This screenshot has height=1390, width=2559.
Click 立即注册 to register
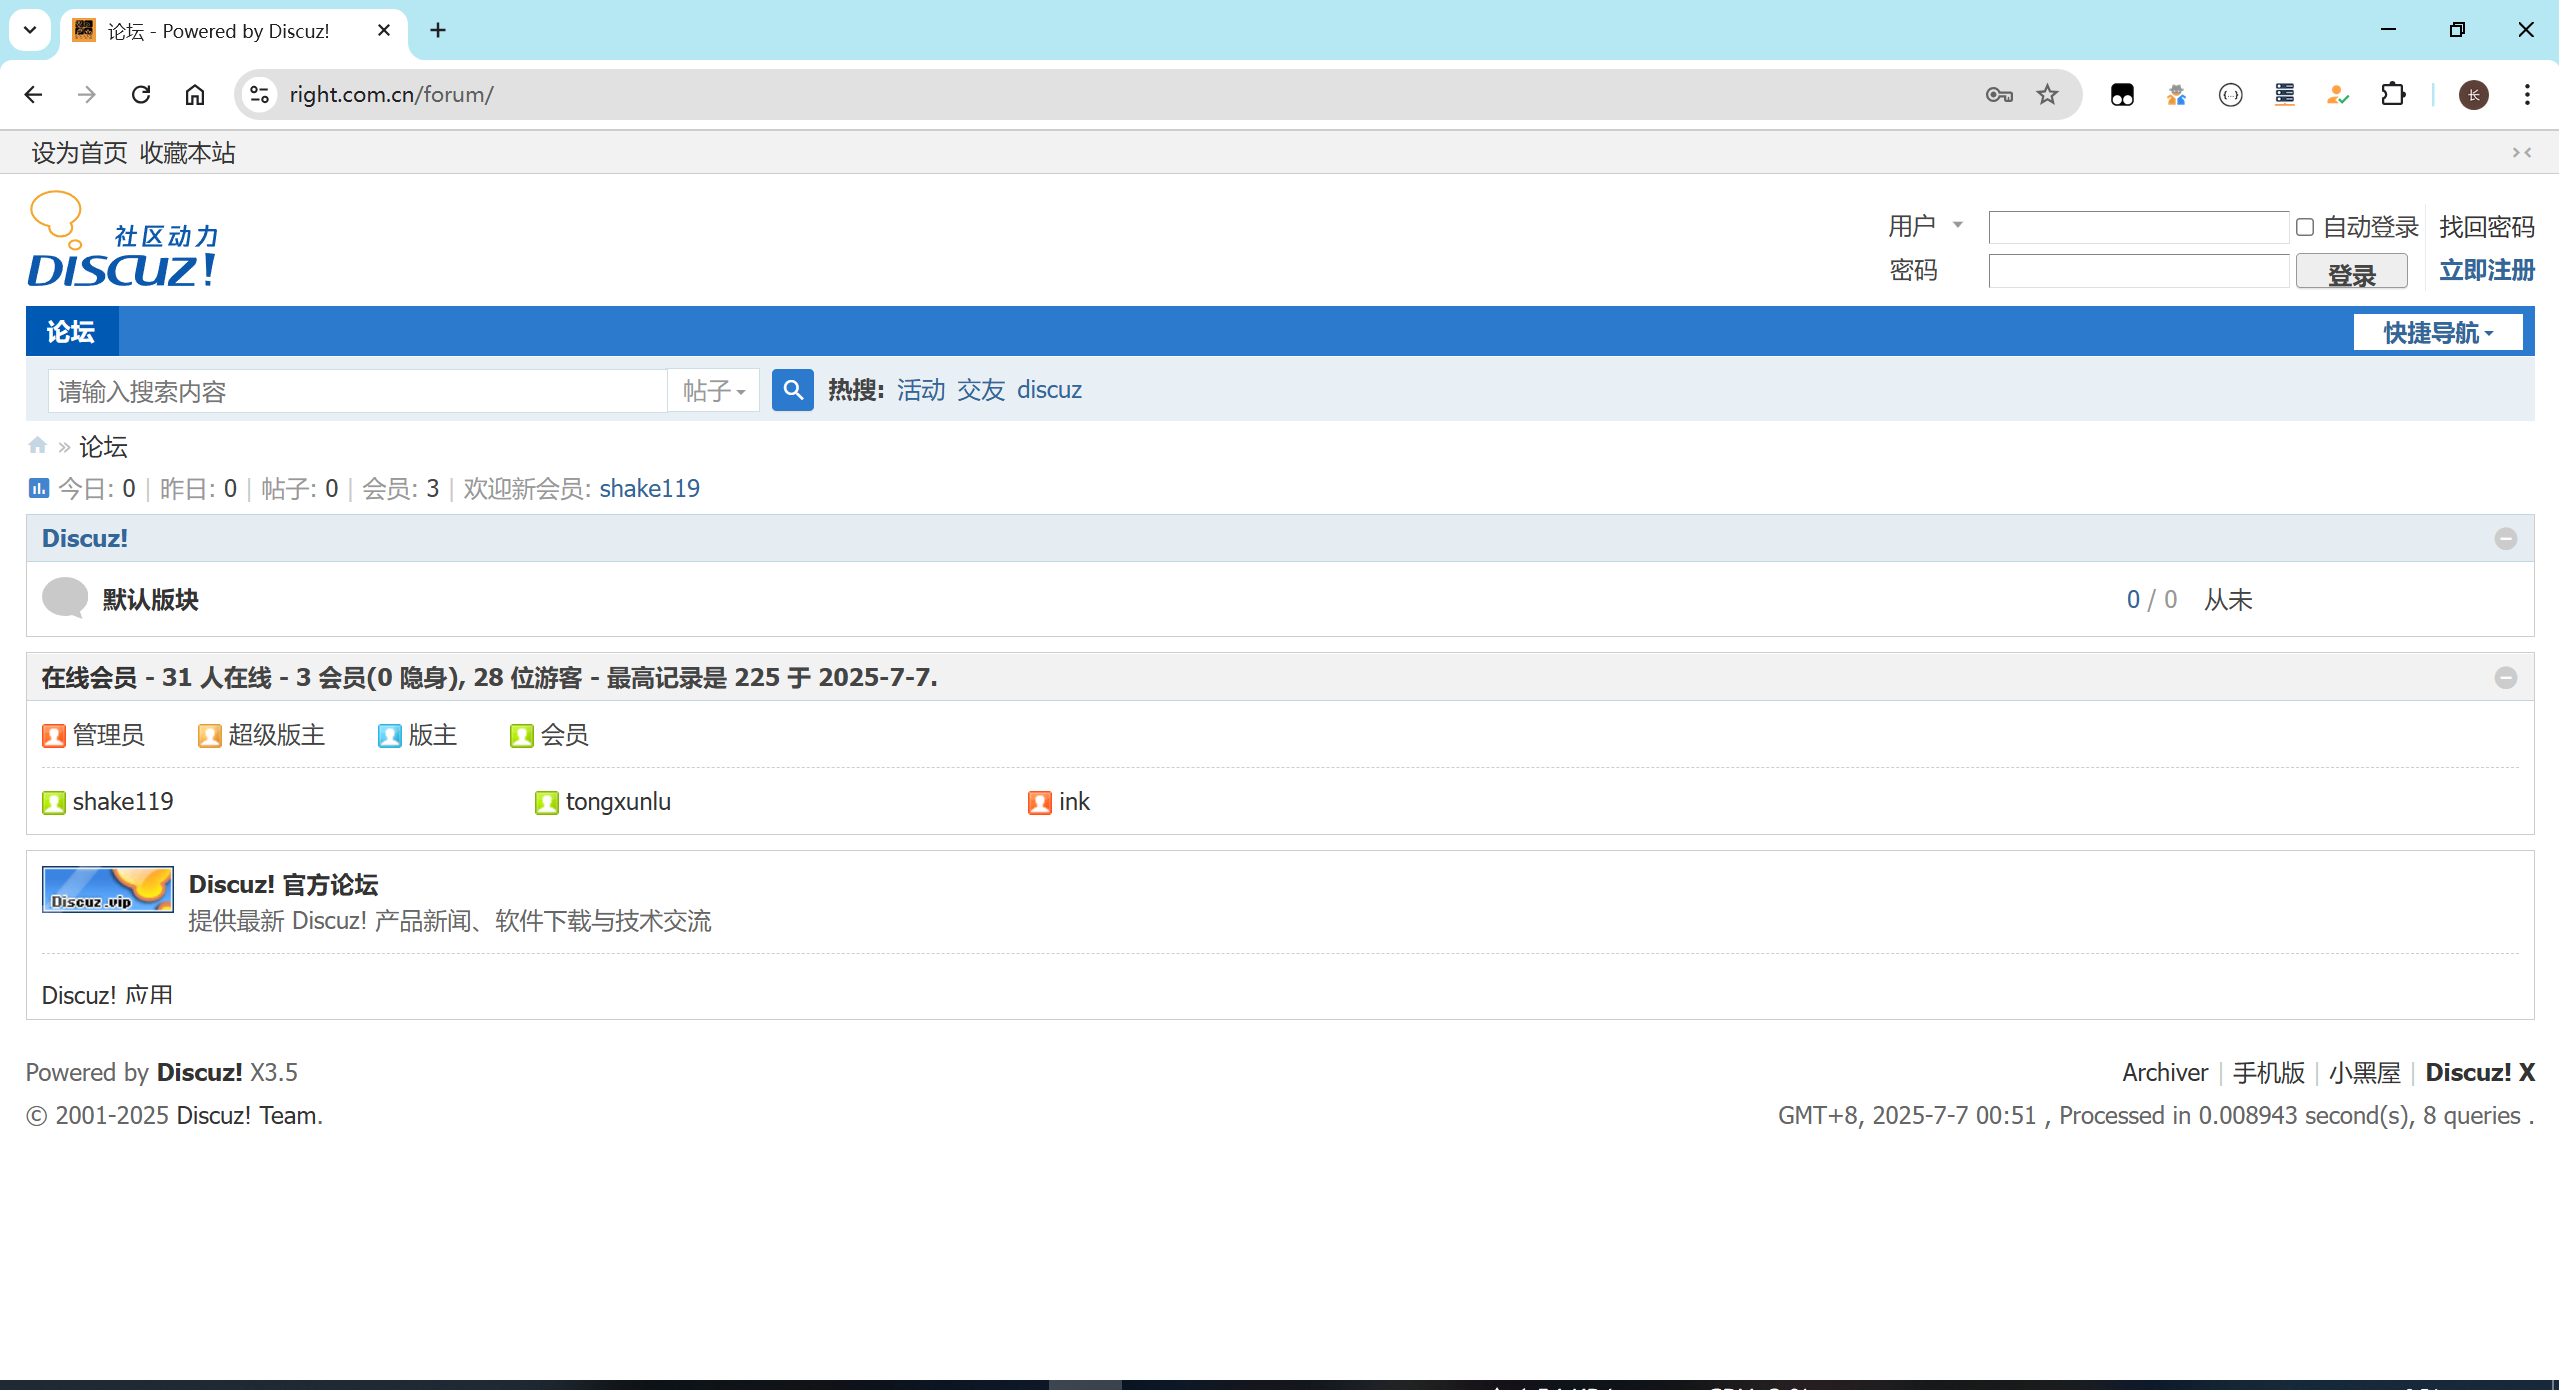coord(2487,271)
